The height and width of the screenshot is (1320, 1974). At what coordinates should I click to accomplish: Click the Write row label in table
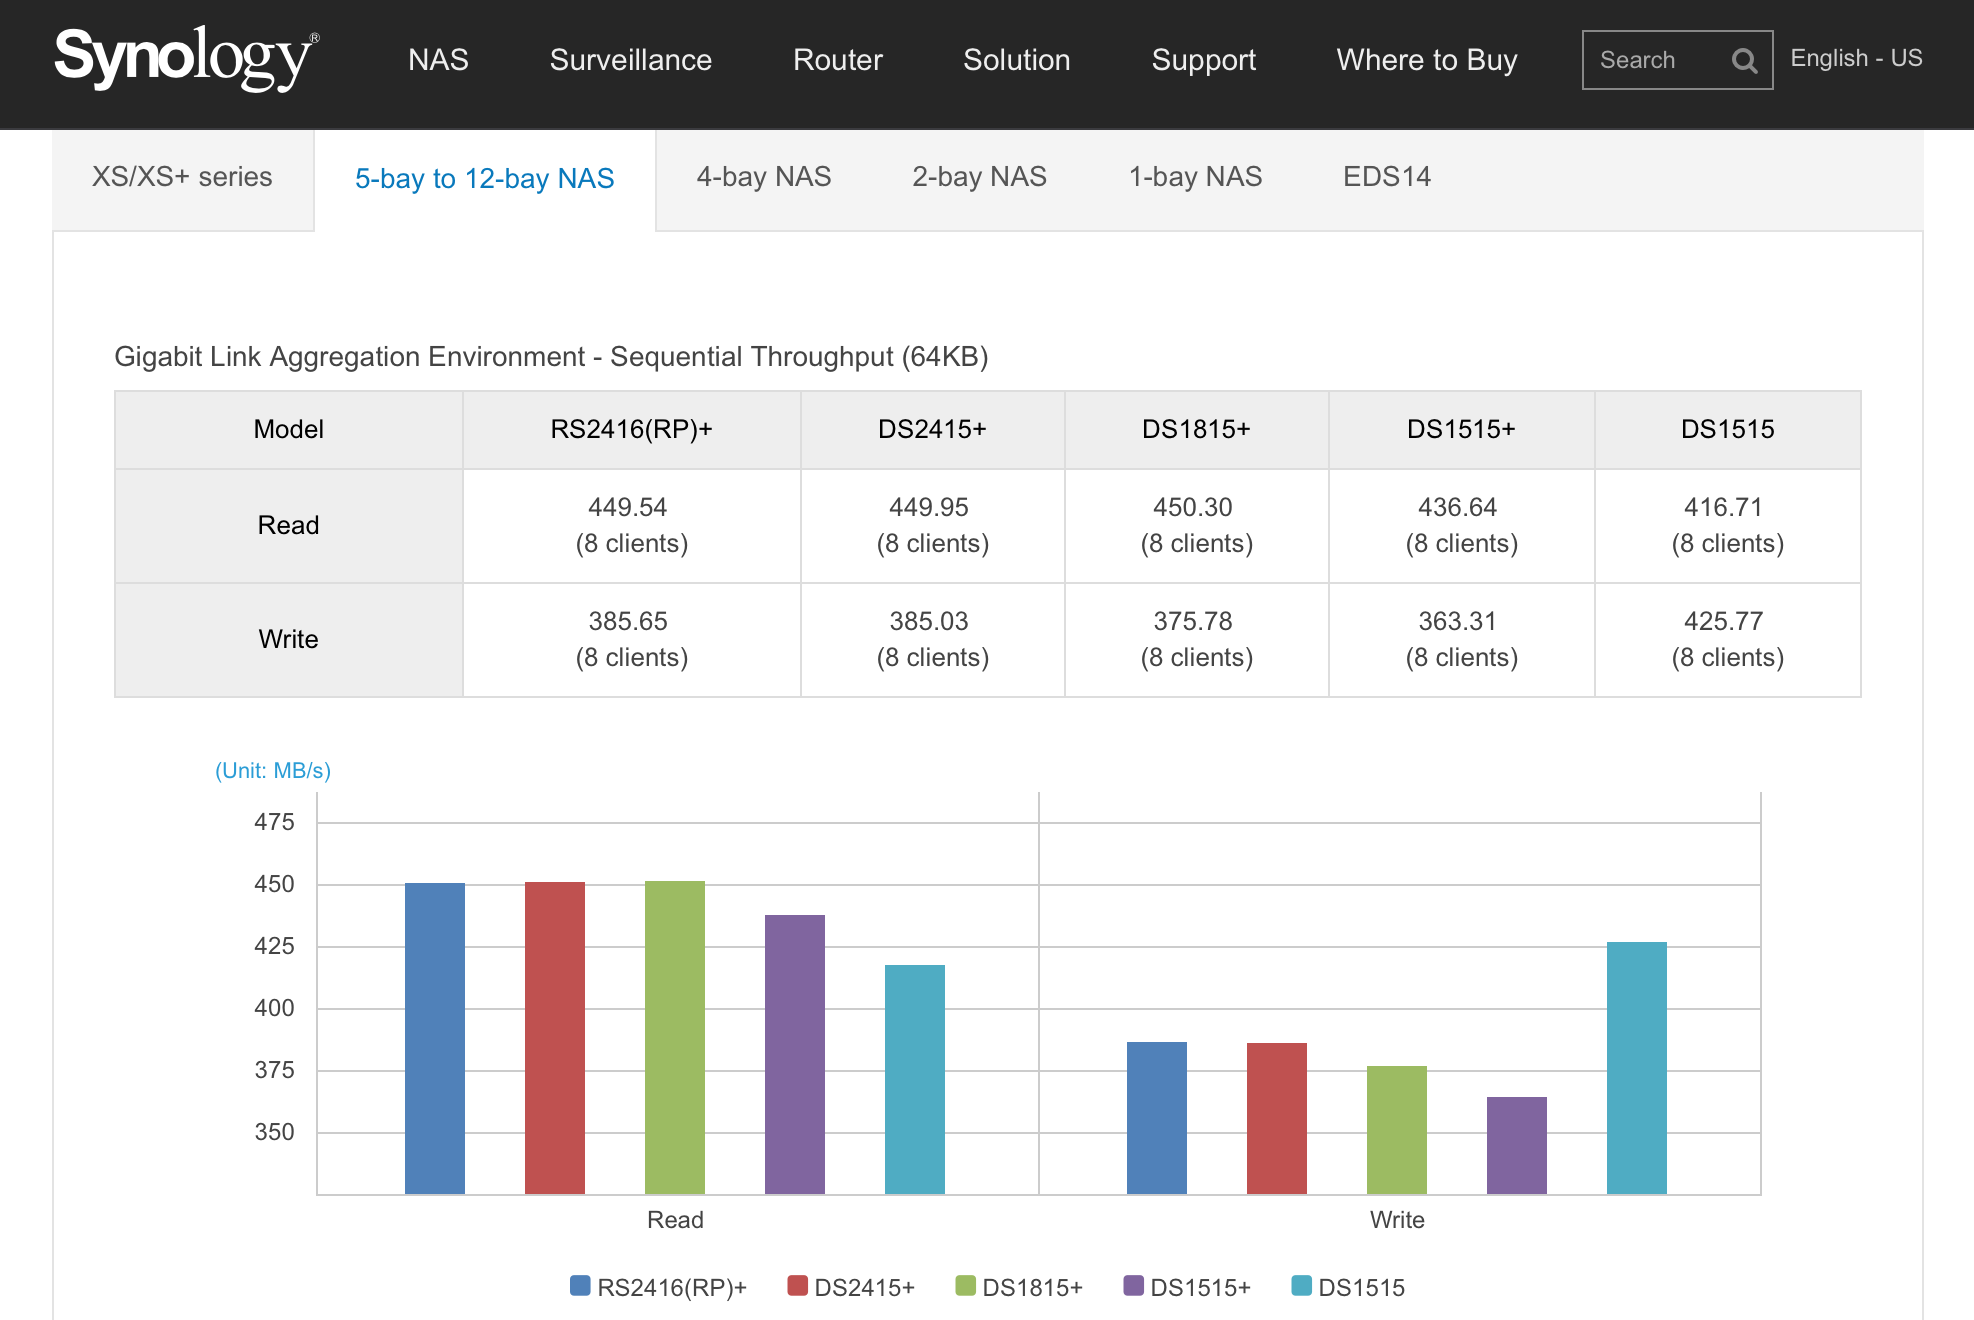click(x=289, y=640)
